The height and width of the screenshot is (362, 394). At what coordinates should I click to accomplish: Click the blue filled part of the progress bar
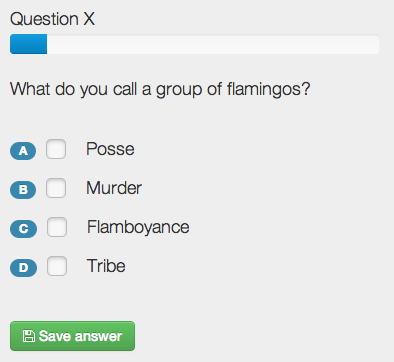tap(28, 44)
